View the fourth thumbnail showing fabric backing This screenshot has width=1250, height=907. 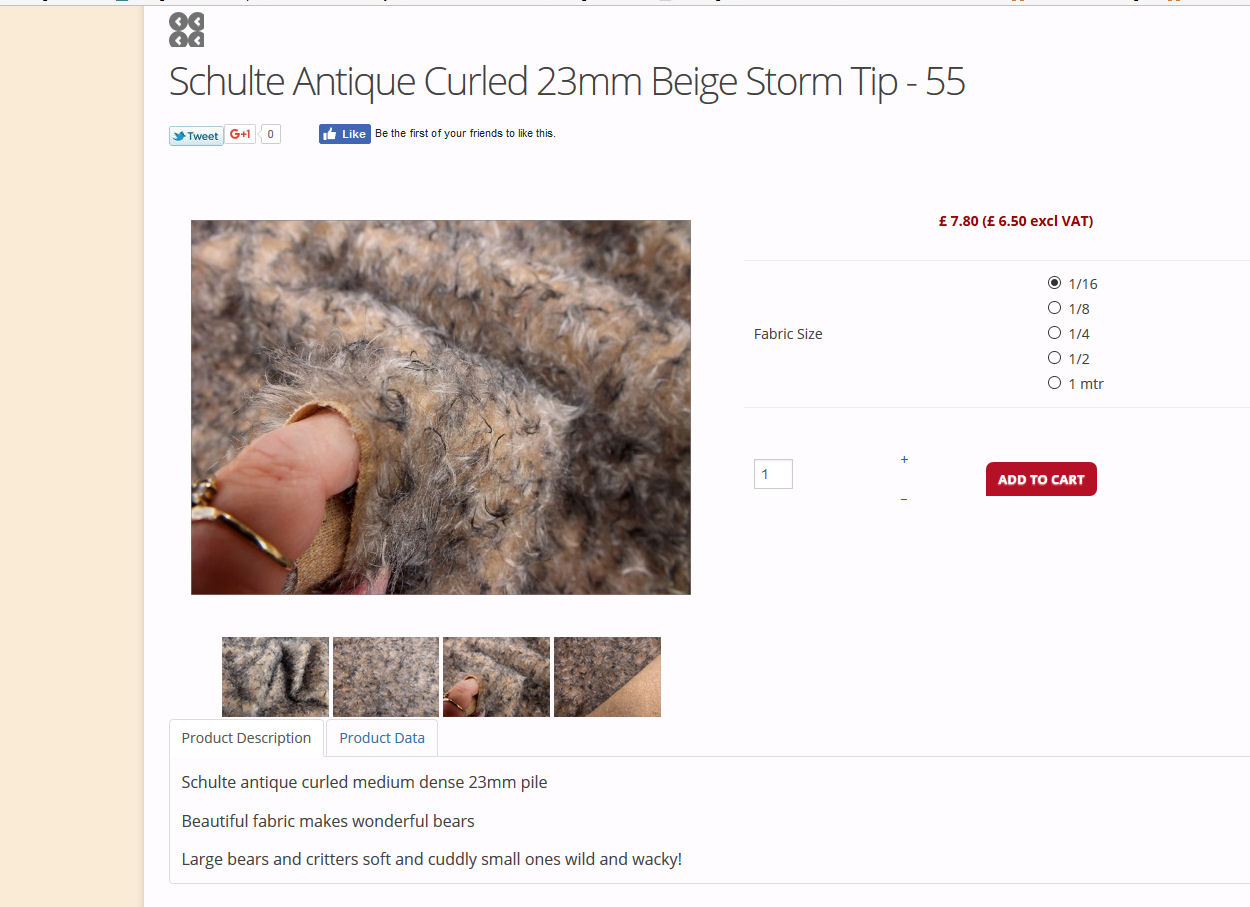(607, 677)
